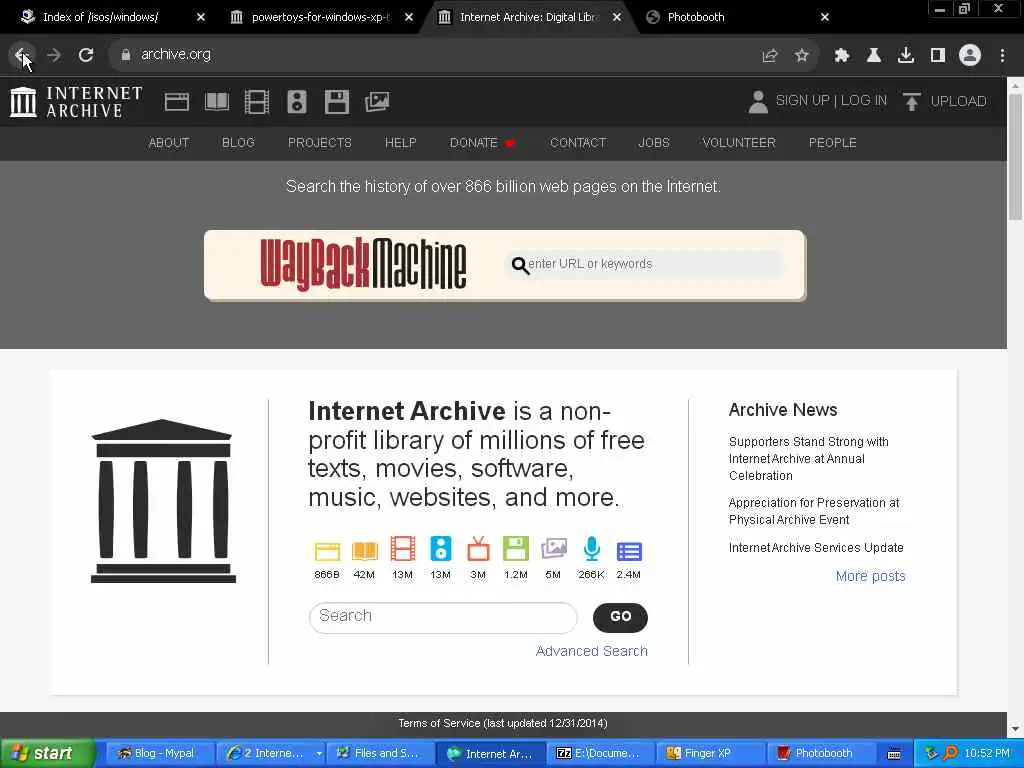Switch to powertoys-for-windows-xp tab
Viewport: 1024px width, 768px height.
pos(320,17)
